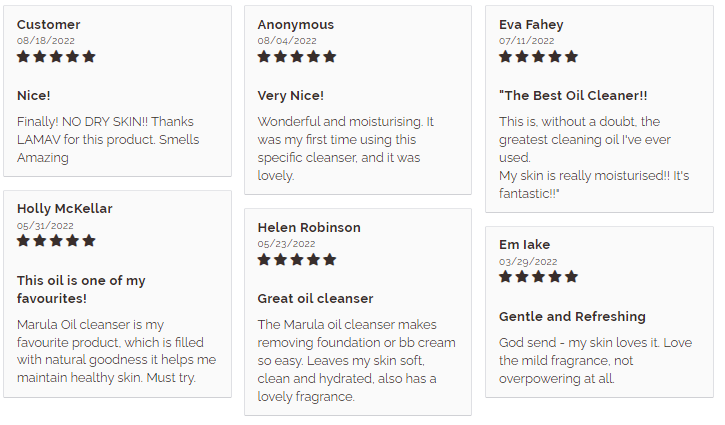This screenshot has height=425, width=725.
Task: Select "The Best Oil Cleaner!!" review title
Action: coord(573,96)
